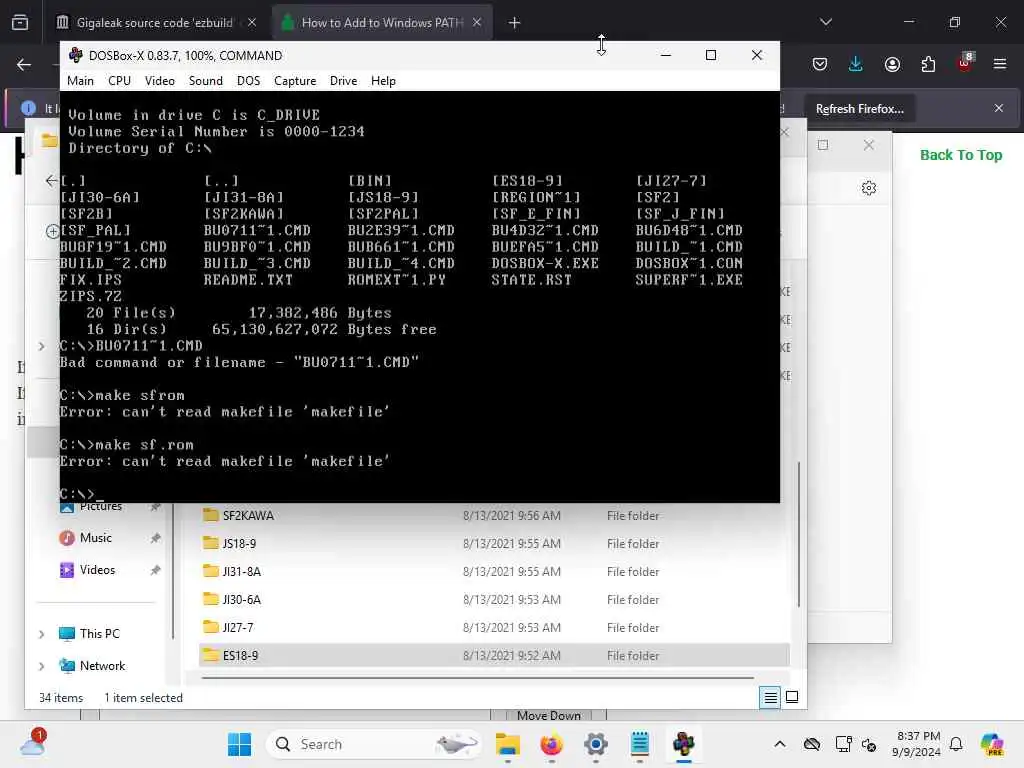Open the Copilot preview icon in the taskbar
Viewport: 1024px width, 768px height.
click(x=992, y=744)
